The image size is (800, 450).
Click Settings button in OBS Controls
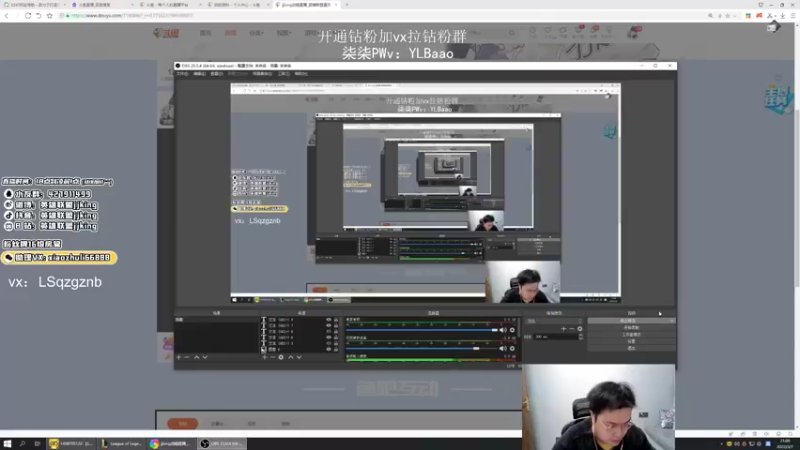631,341
